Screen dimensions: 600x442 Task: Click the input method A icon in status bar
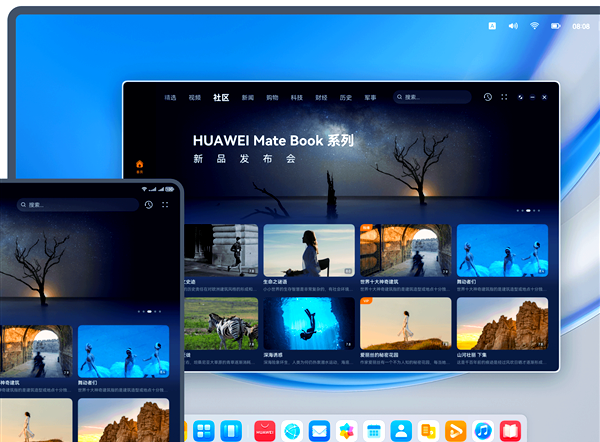[492, 26]
